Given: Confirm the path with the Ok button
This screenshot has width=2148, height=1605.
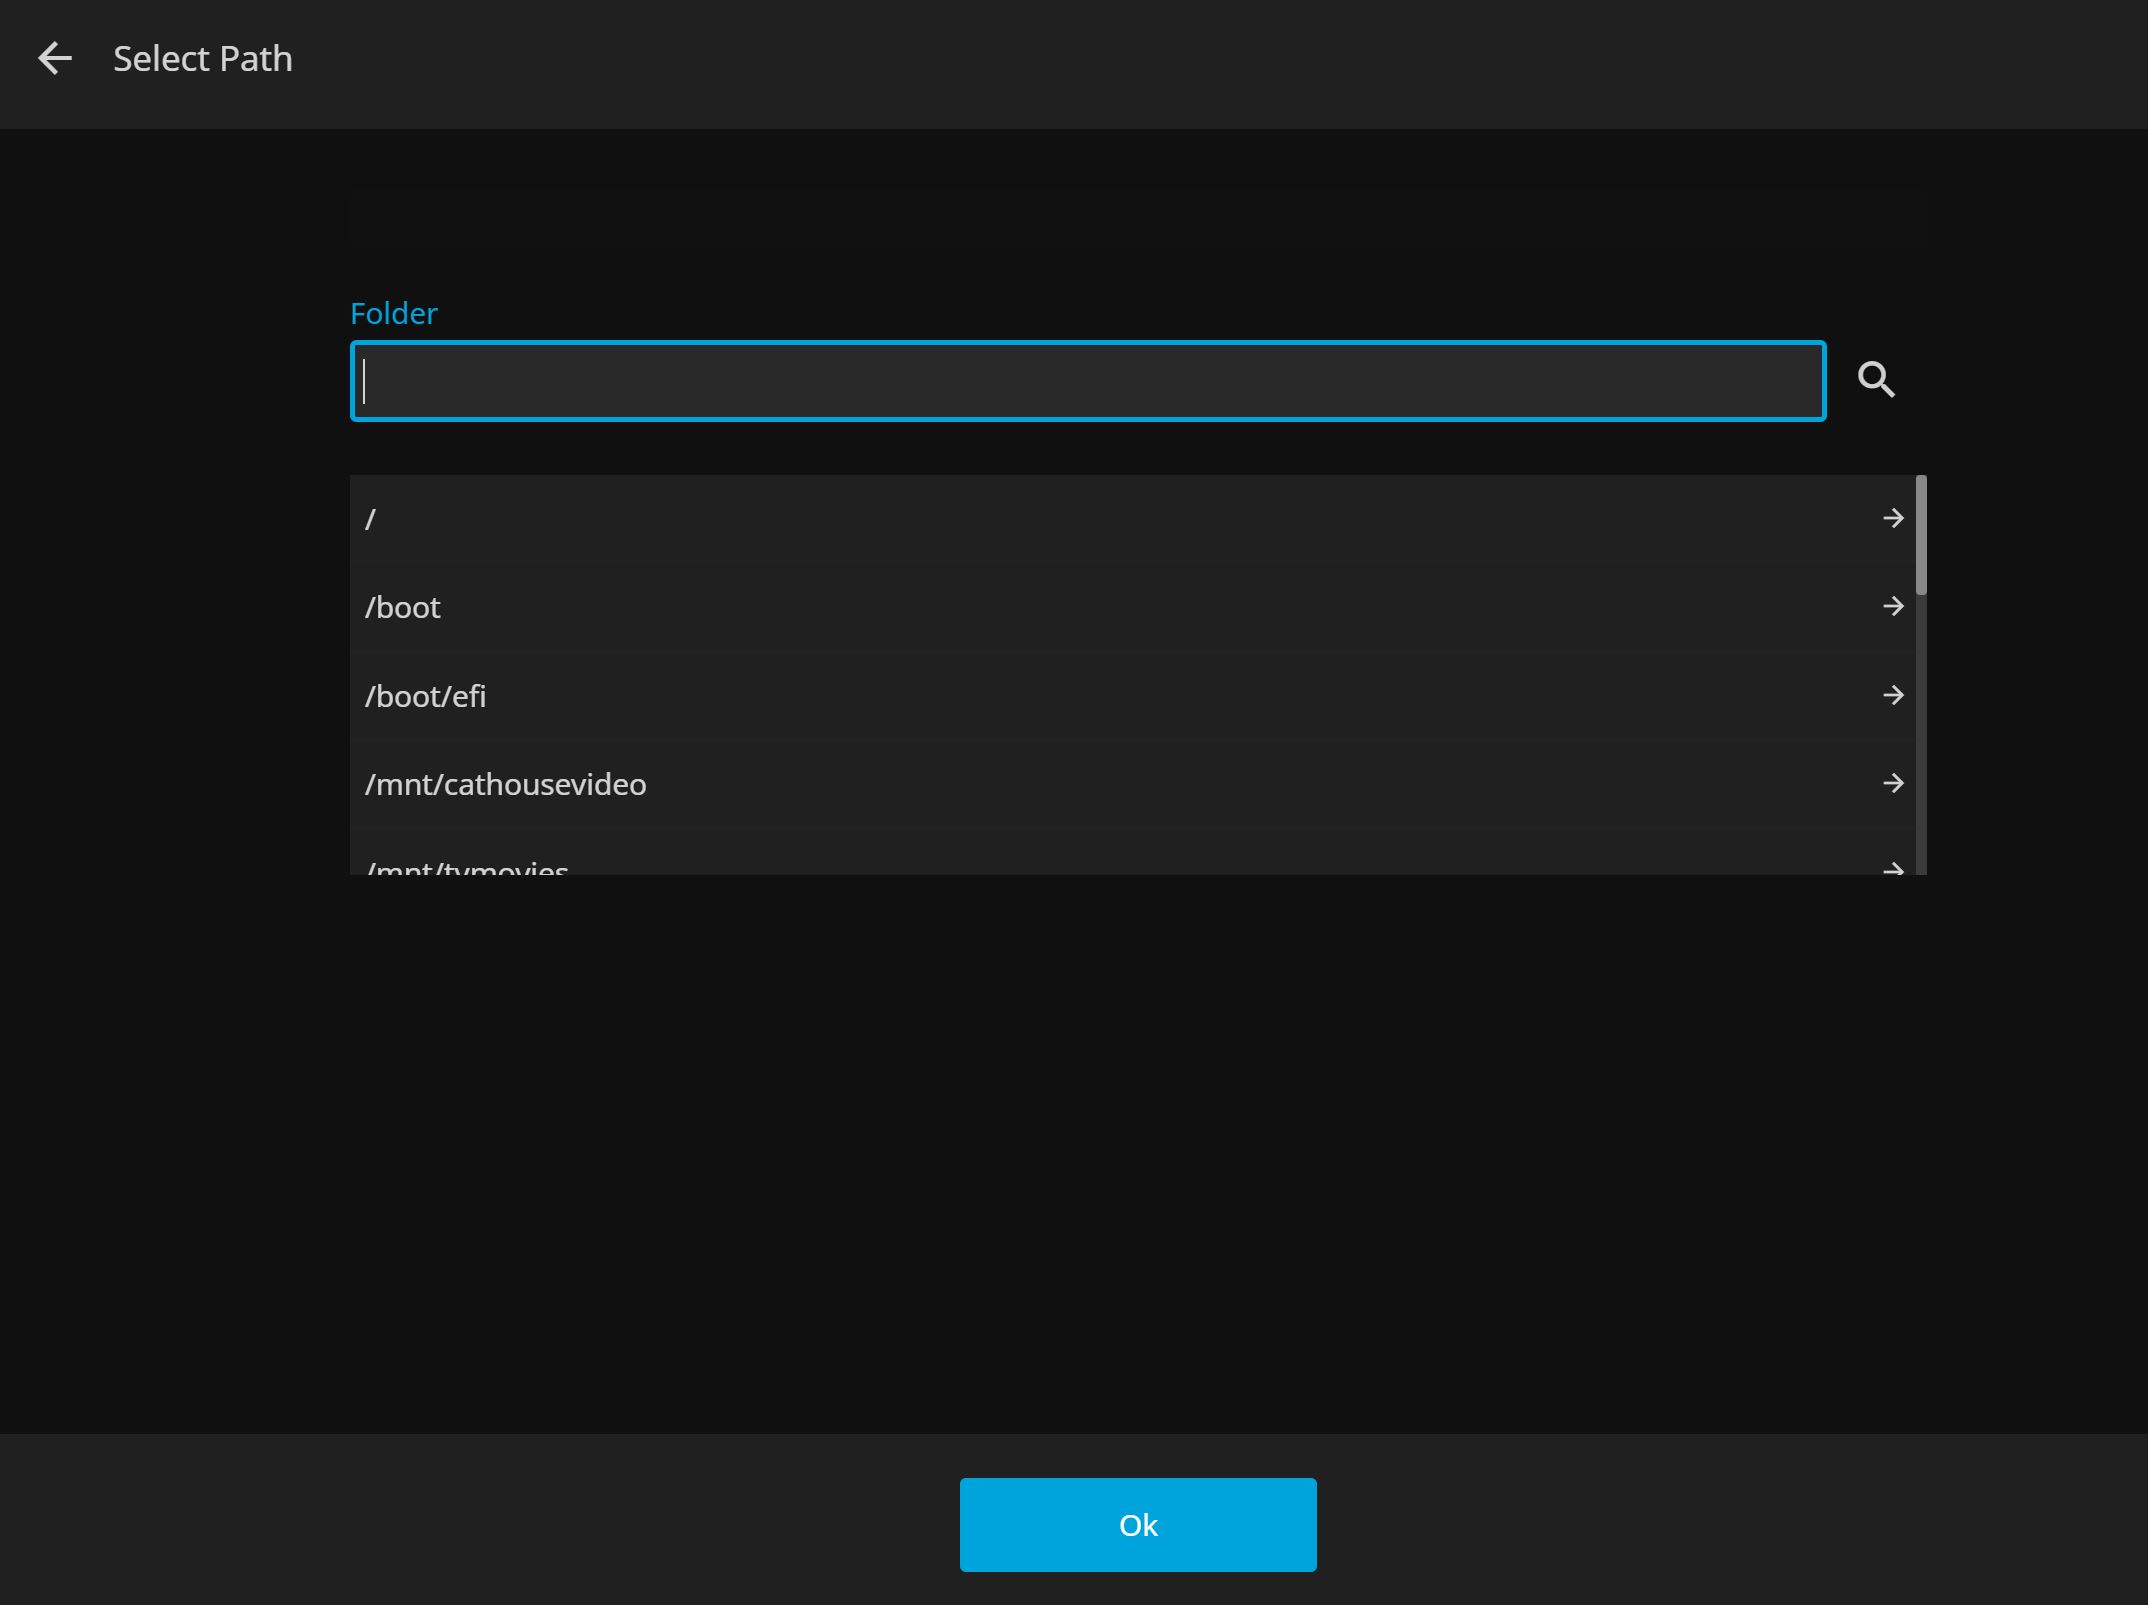Looking at the screenshot, I should tap(1138, 1525).
